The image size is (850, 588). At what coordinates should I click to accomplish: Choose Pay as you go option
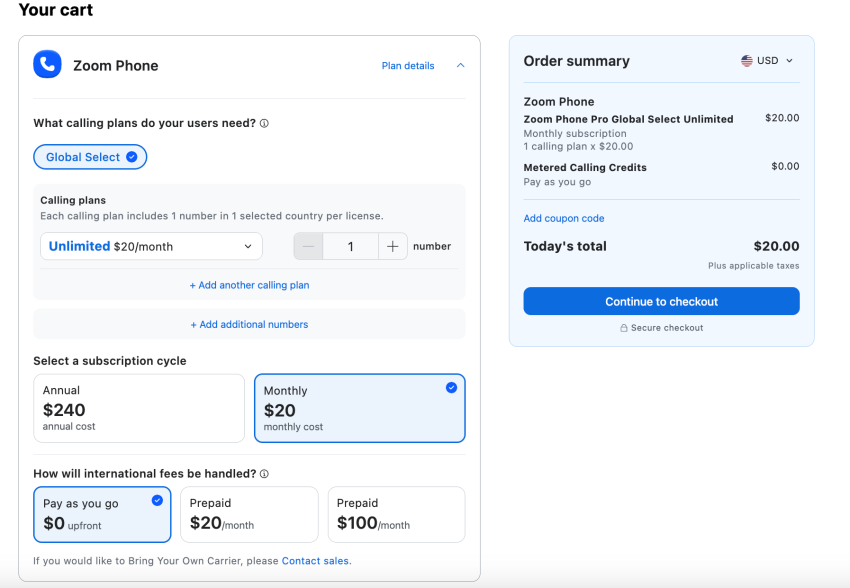click(102, 514)
